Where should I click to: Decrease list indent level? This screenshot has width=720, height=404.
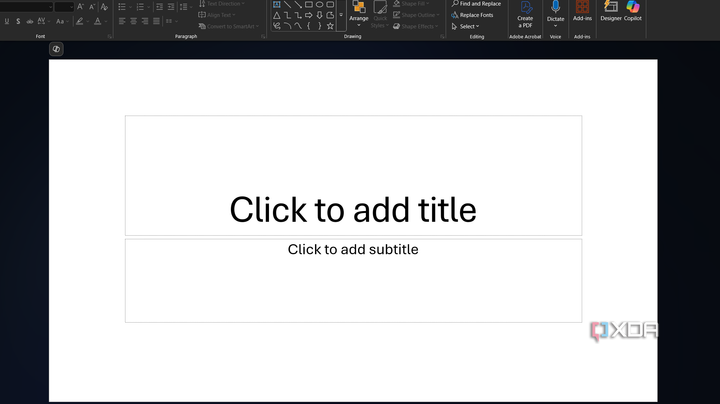click(159, 6)
